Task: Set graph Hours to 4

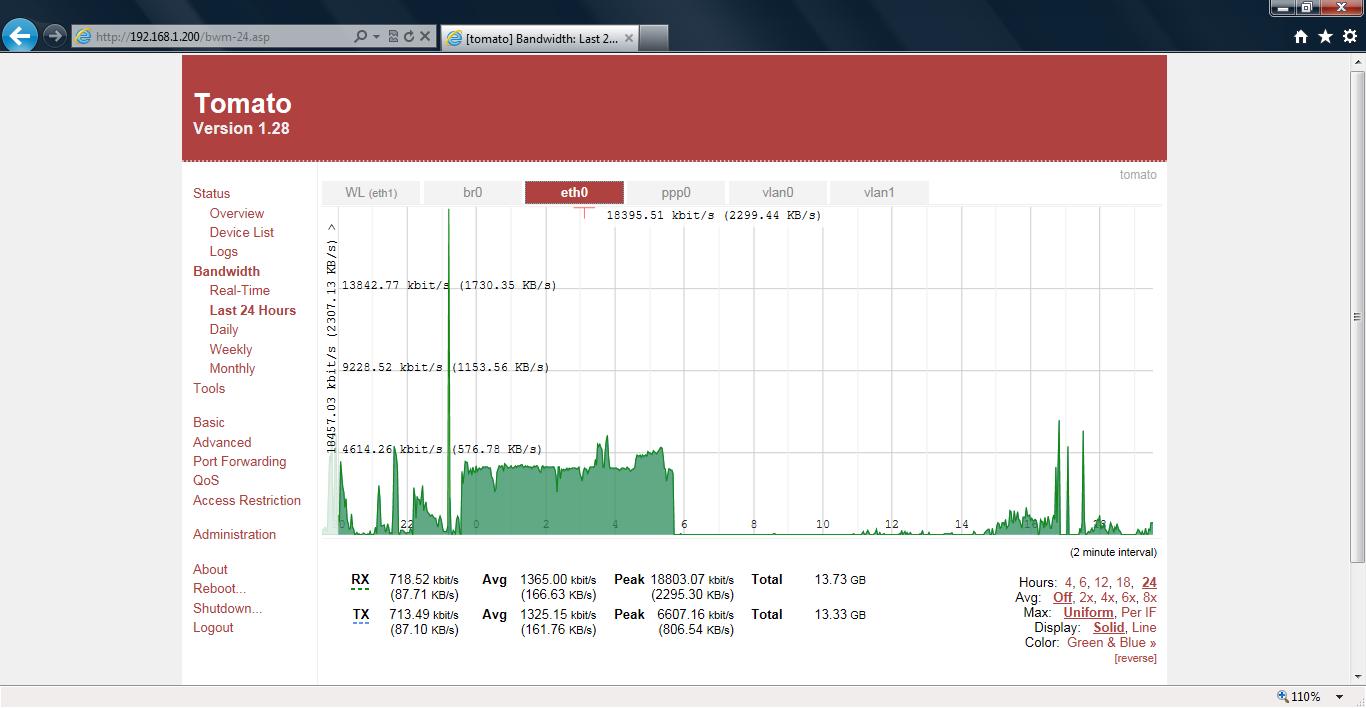Action: (1069, 582)
